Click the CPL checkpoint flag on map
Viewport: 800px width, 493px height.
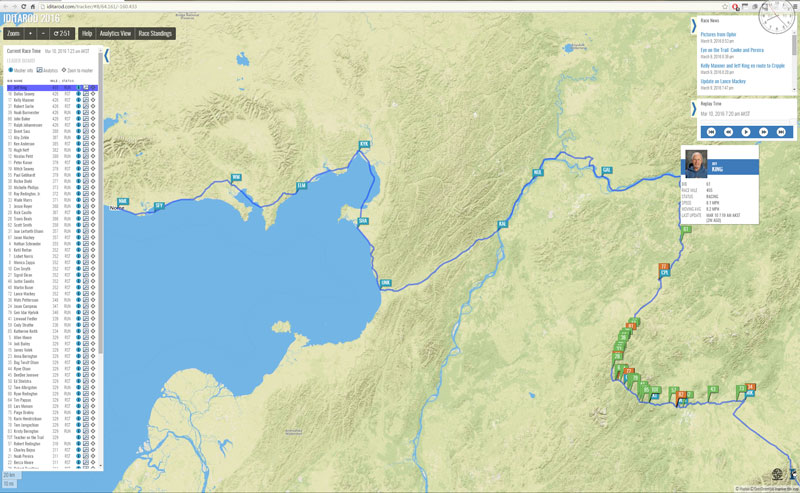coord(664,273)
